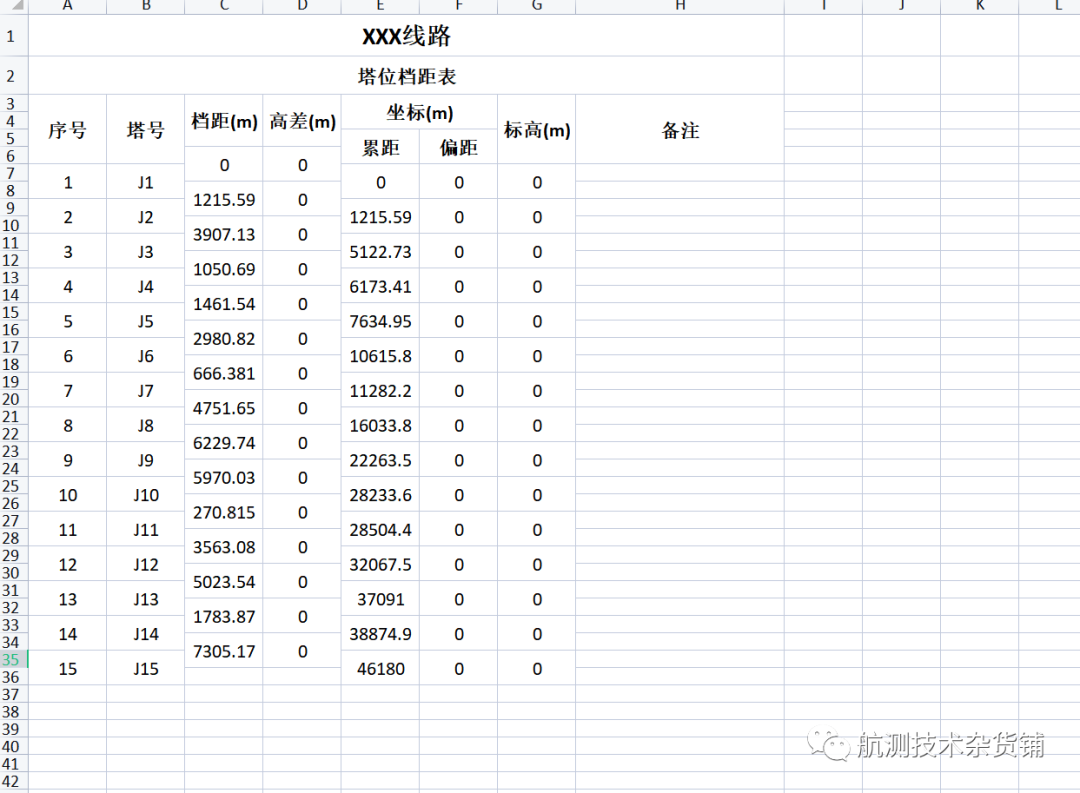Select tower number cell 'J5'
Image resolution: width=1080 pixels, height=793 pixels.
coord(145,321)
